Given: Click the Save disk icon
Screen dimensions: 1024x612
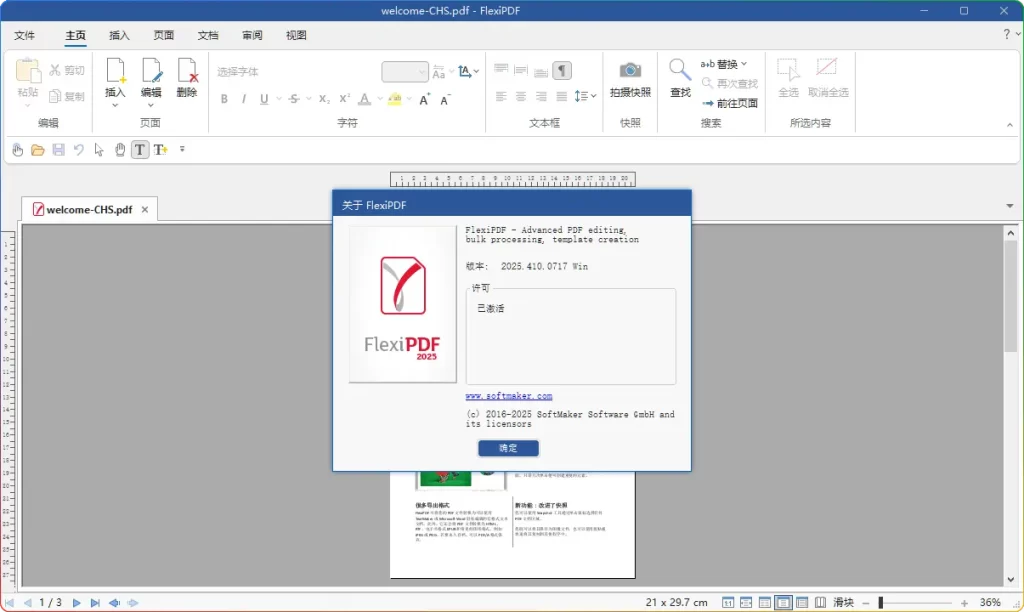Looking at the screenshot, I should point(58,150).
